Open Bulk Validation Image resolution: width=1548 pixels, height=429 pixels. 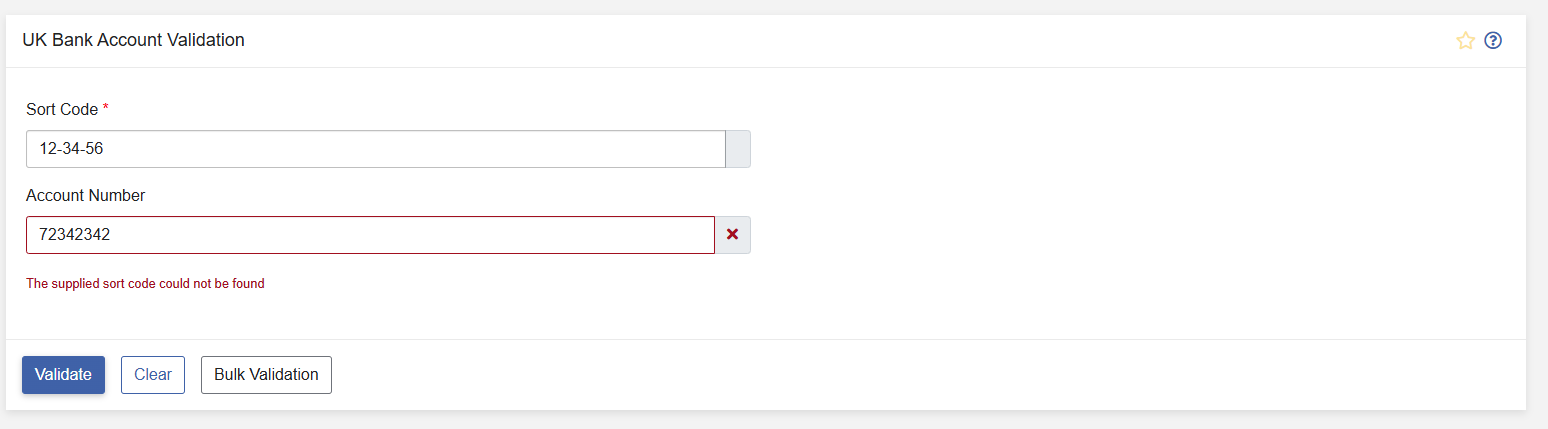266,375
